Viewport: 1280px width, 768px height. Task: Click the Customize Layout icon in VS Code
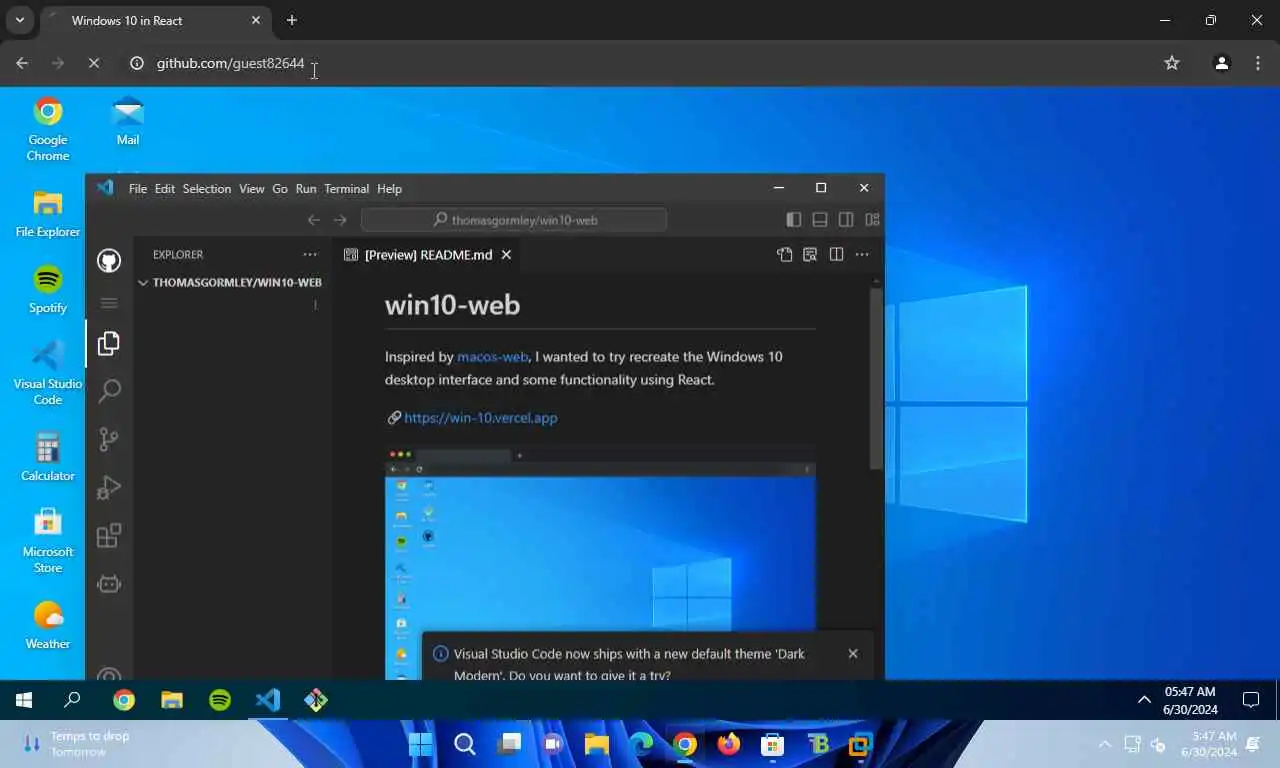(x=872, y=220)
